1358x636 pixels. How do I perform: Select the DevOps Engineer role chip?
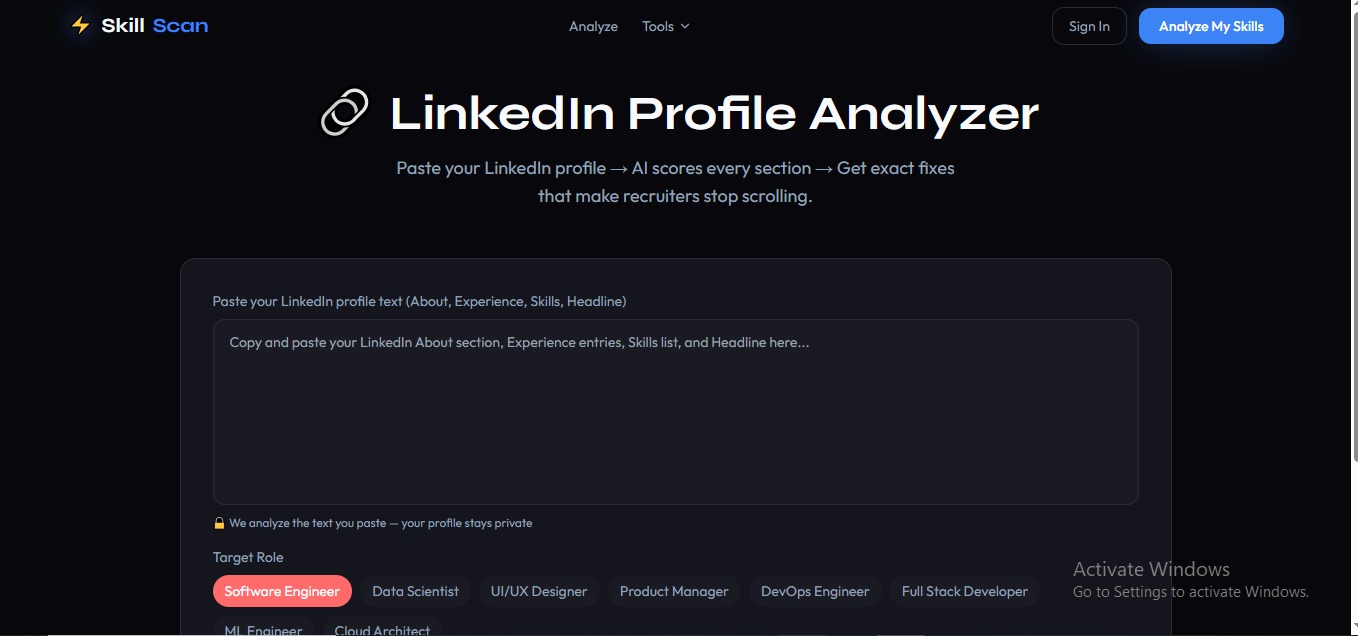(815, 591)
